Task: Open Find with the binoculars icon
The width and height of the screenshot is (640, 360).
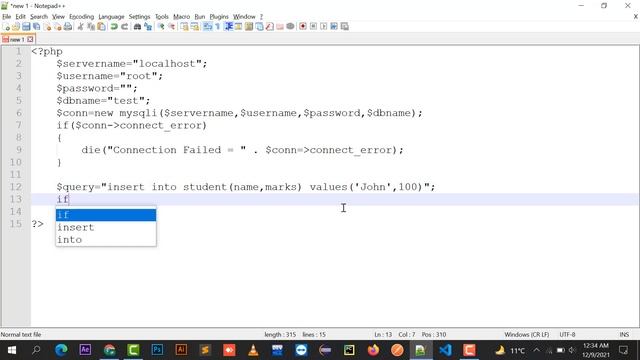Action: 137,27
